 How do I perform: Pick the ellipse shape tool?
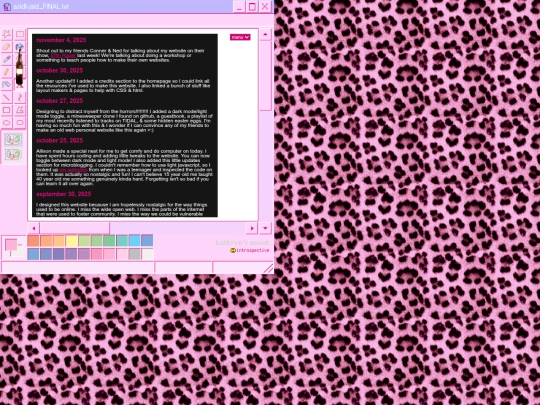pos(7,123)
